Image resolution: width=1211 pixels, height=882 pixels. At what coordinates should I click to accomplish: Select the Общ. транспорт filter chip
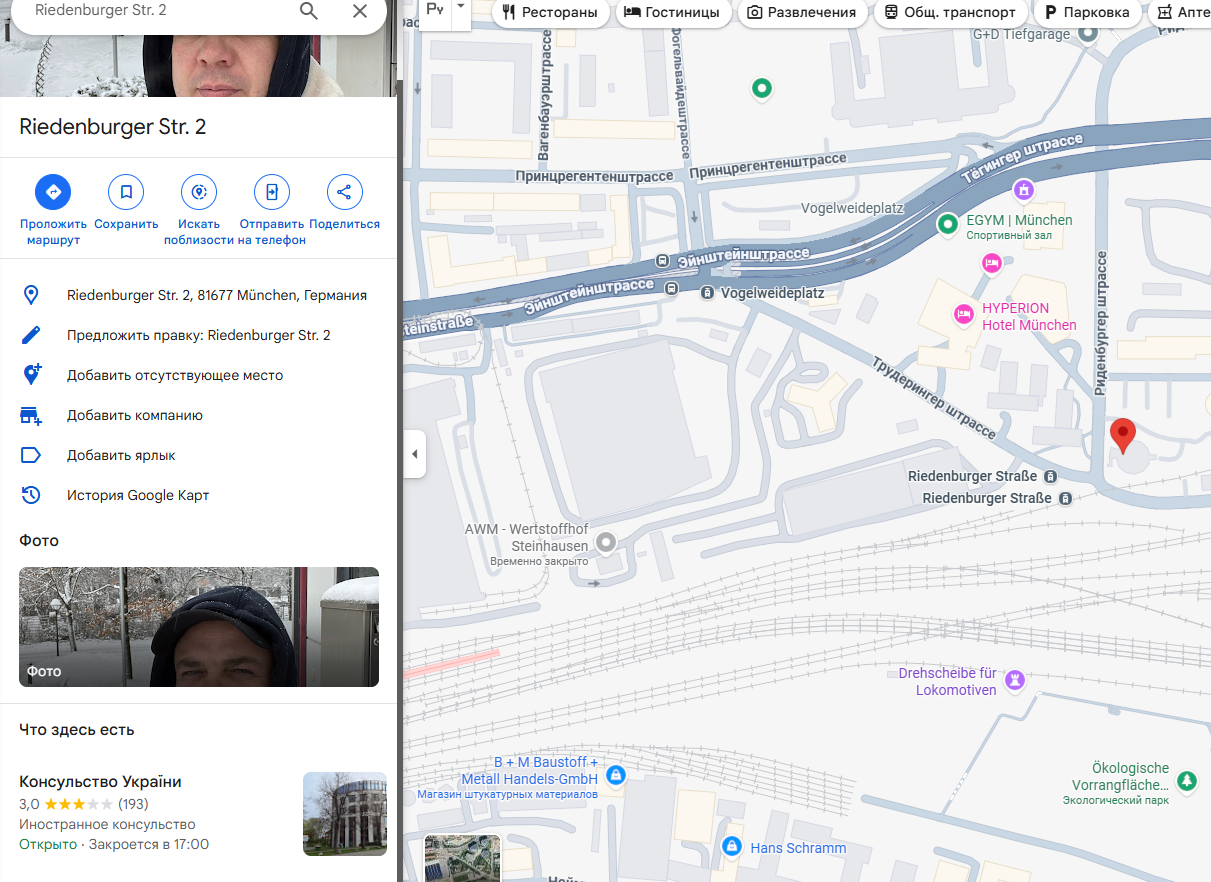pos(950,12)
